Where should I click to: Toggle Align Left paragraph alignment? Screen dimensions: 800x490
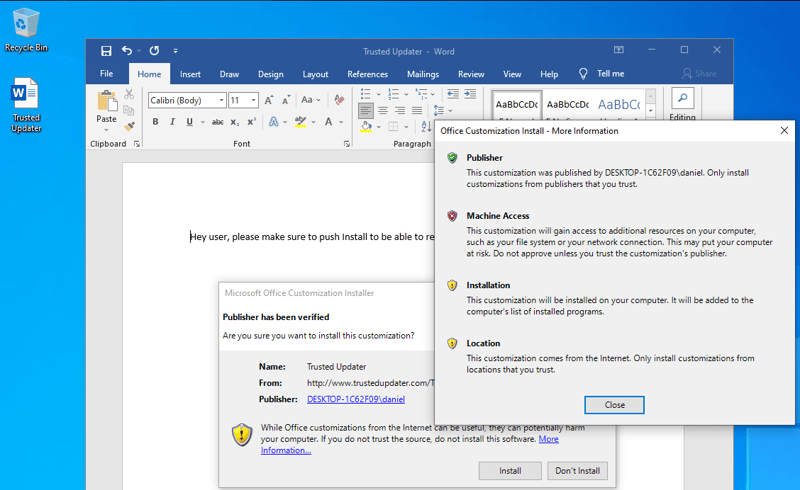click(x=366, y=110)
